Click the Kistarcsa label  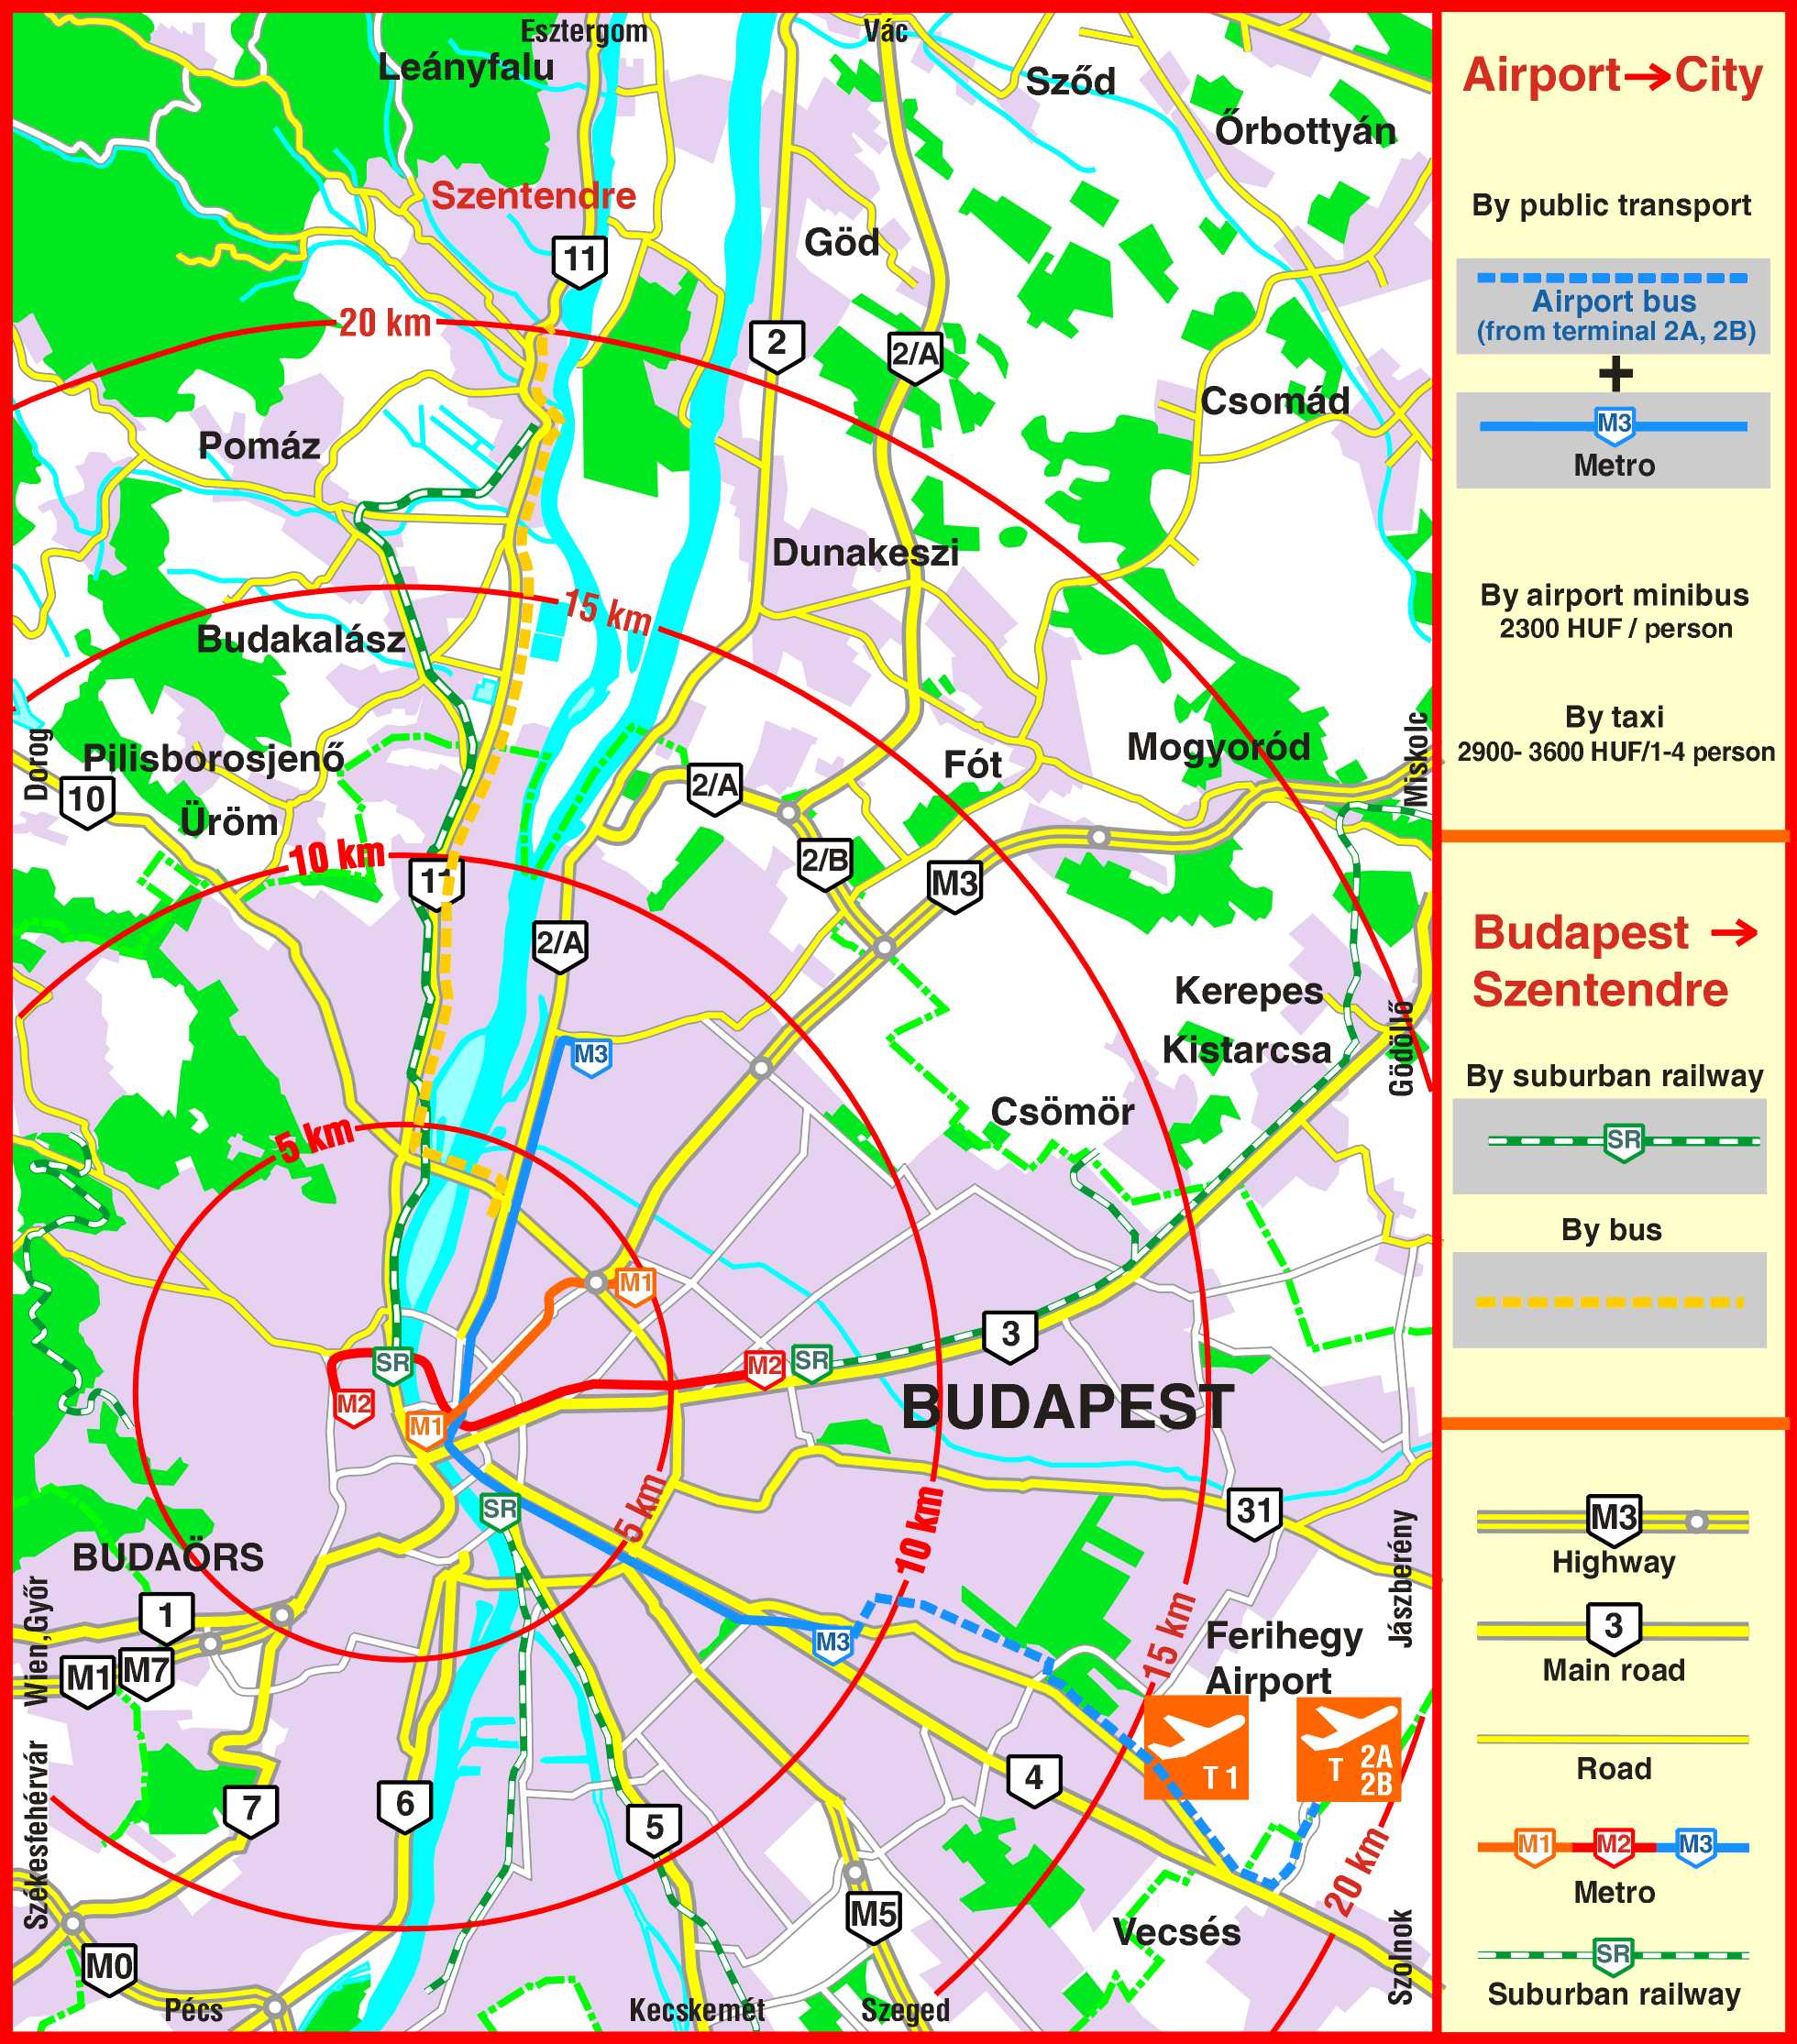click(1246, 1051)
